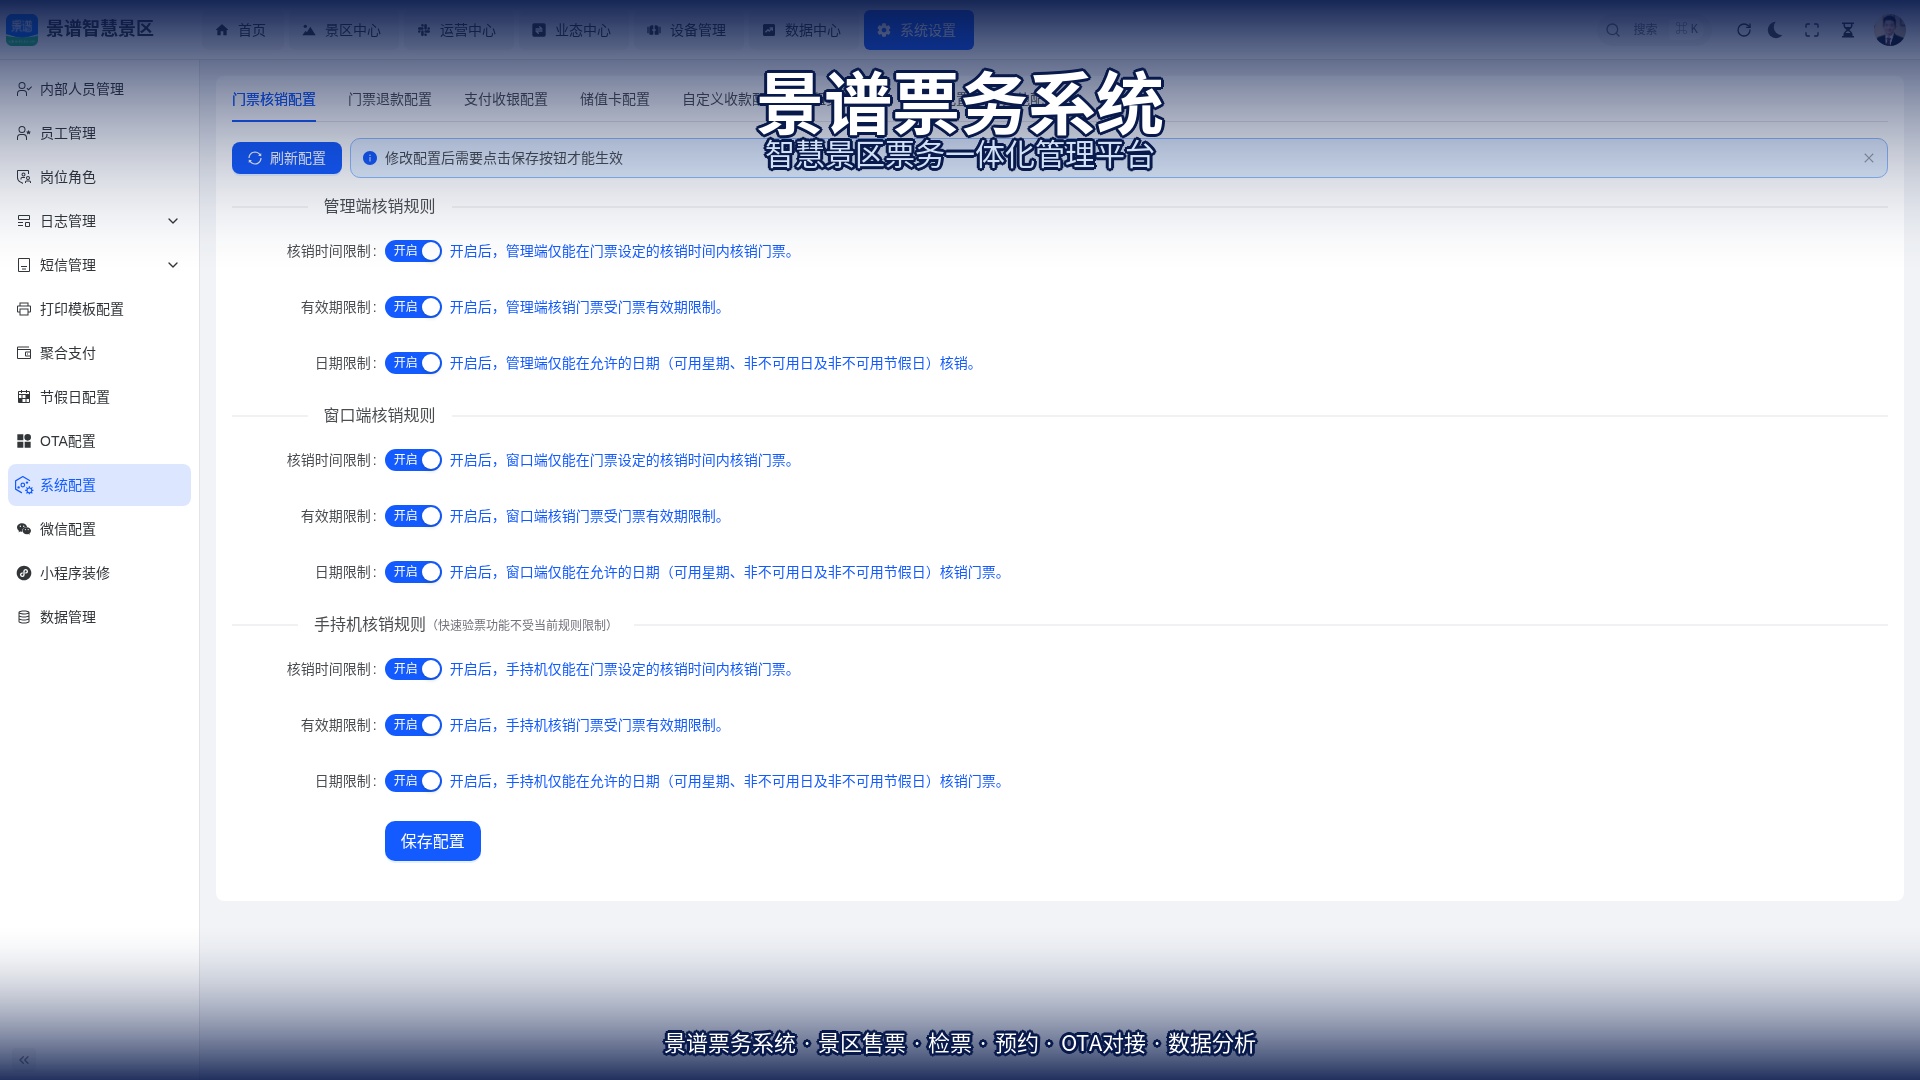Switch to 储值卡配置 tab
Image resolution: width=1920 pixels, height=1080 pixels.
[x=615, y=99]
